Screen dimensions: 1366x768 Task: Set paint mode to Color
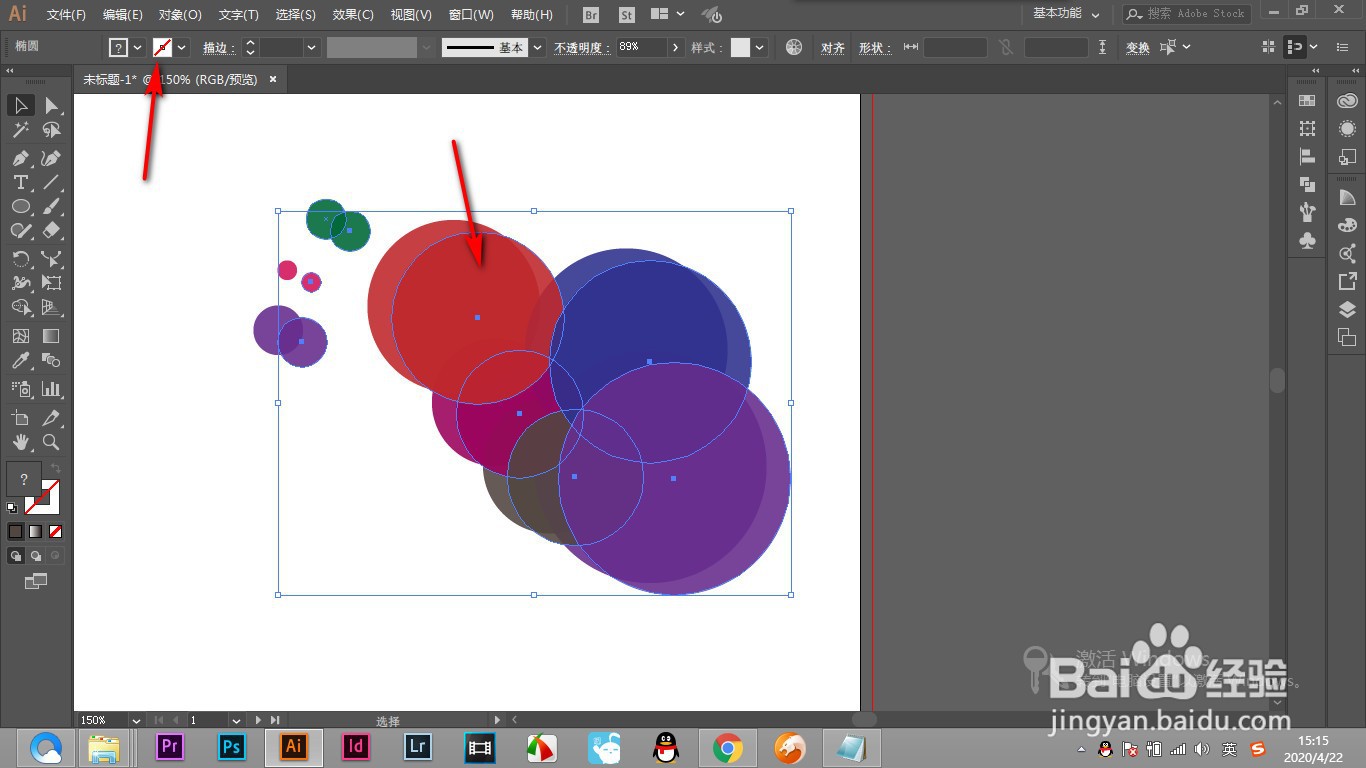15,531
